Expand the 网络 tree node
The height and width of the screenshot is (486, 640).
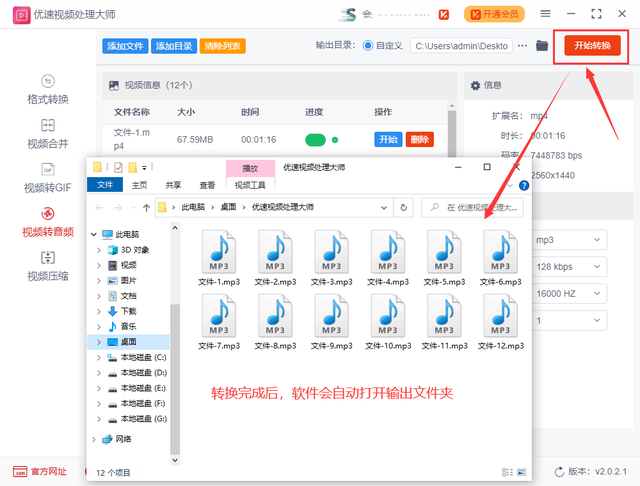tap(94, 439)
